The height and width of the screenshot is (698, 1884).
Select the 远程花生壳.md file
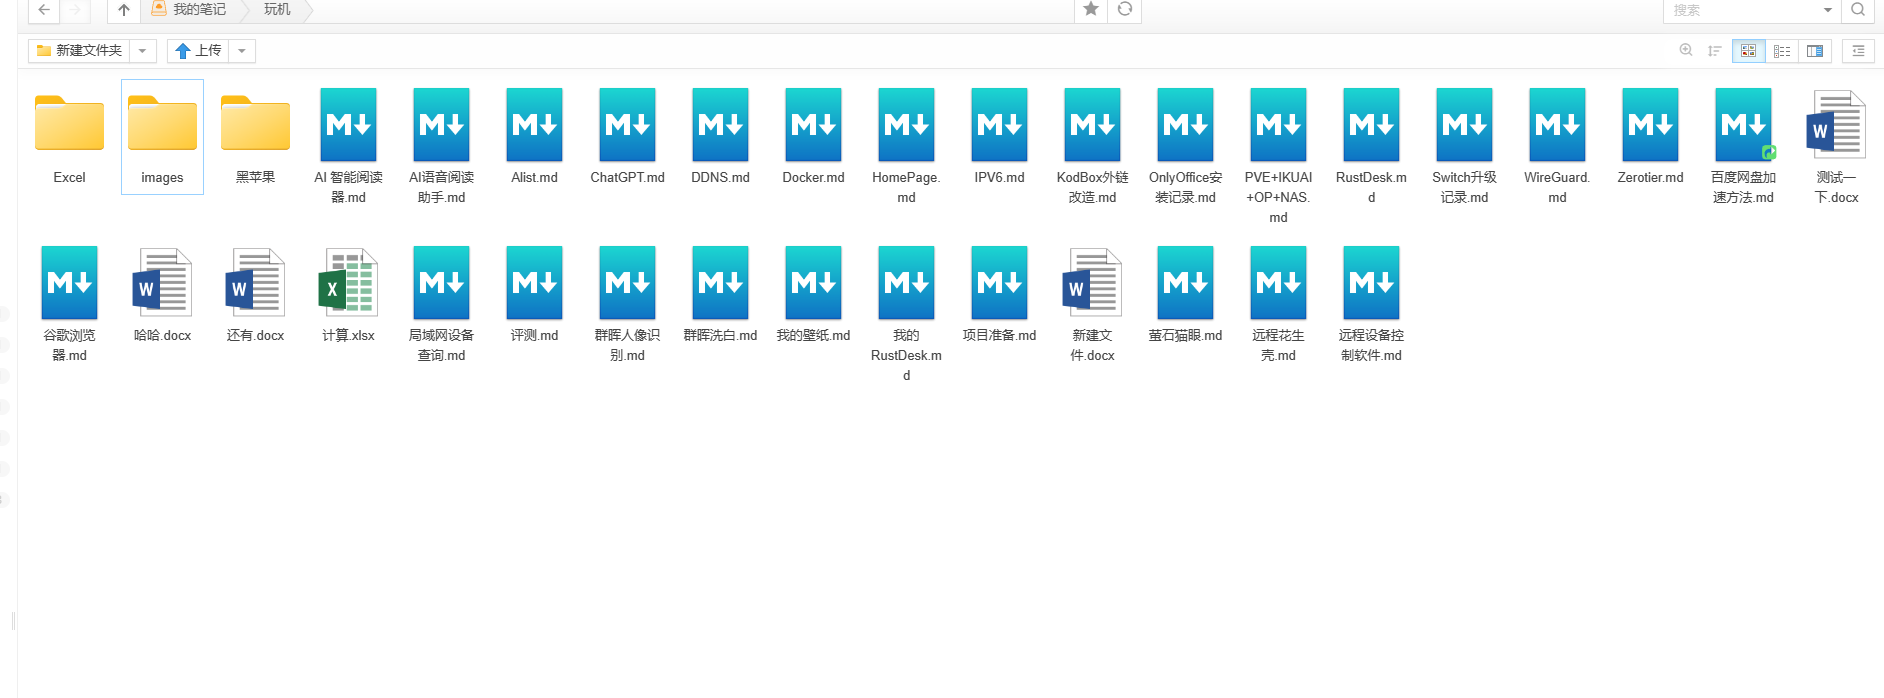tap(1278, 304)
